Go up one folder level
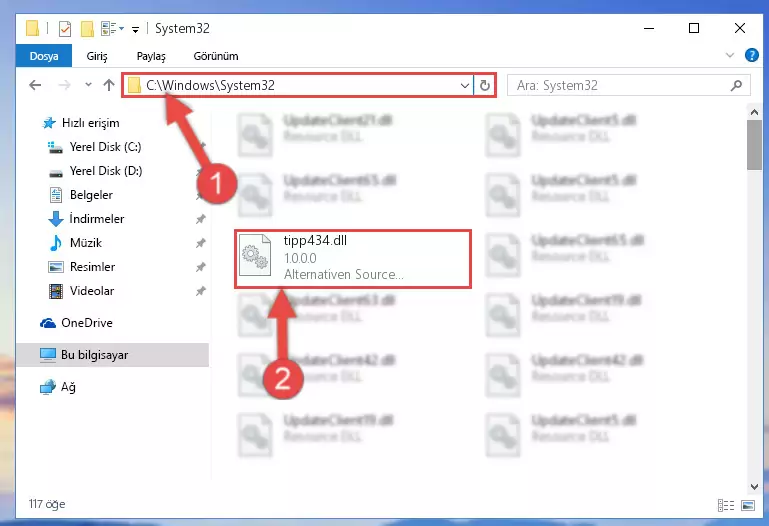The width and height of the screenshot is (769, 526). [x=108, y=85]
